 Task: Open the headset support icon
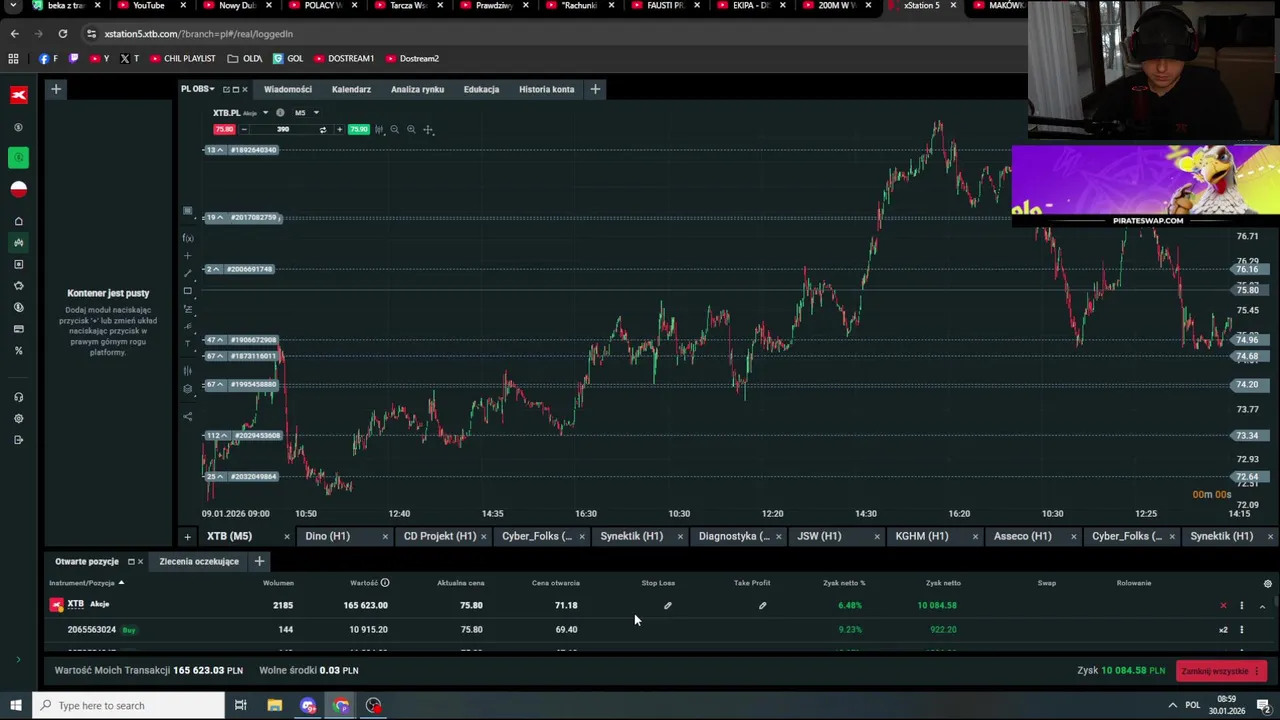pos(18,397)
